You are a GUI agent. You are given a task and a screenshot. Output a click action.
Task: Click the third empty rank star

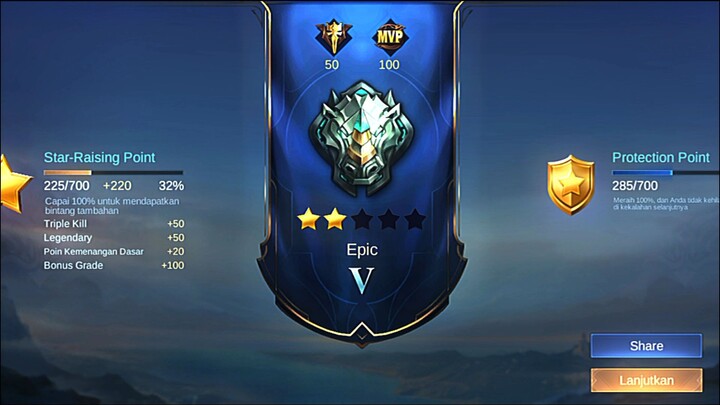pyautogui.click(x=362, y=219)
